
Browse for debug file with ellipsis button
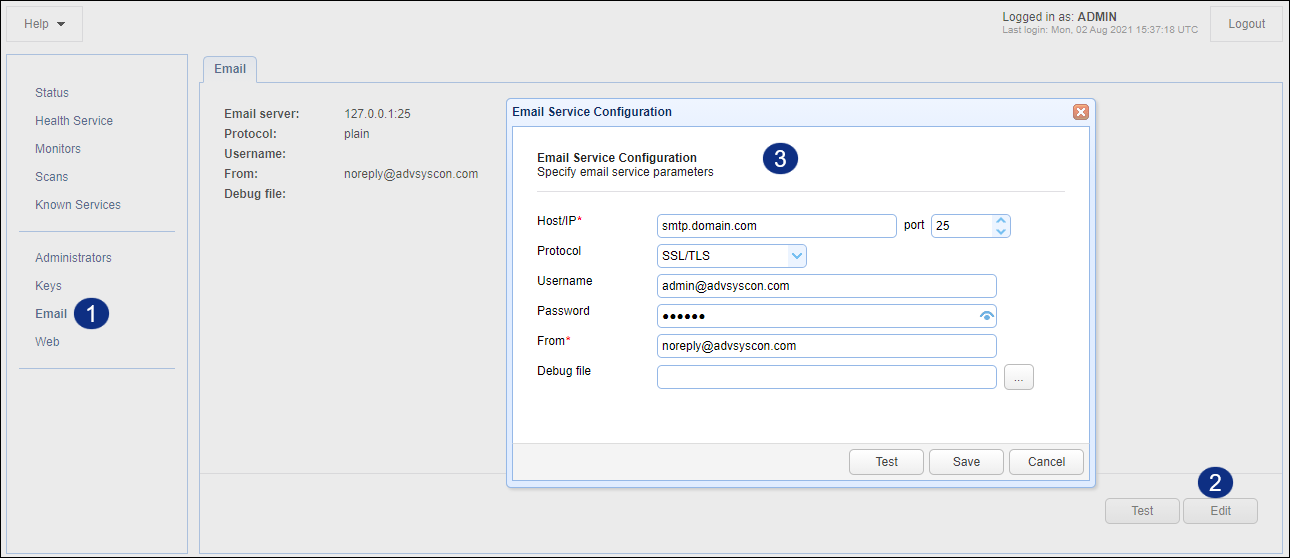(1018, 377)
